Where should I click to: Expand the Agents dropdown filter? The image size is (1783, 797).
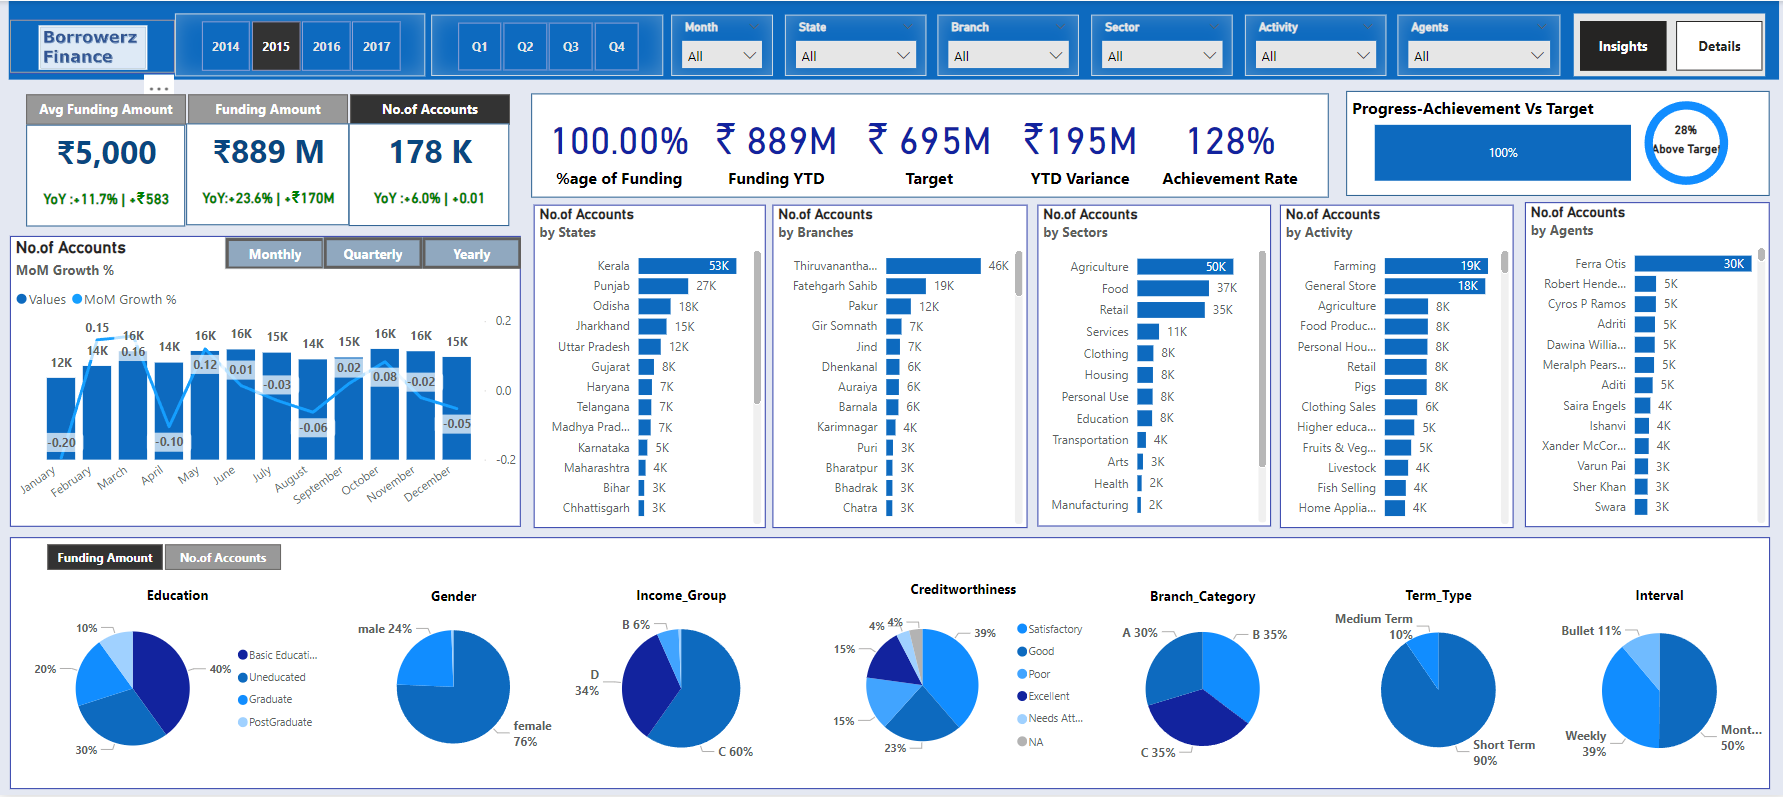click(x=1477, y=56)
